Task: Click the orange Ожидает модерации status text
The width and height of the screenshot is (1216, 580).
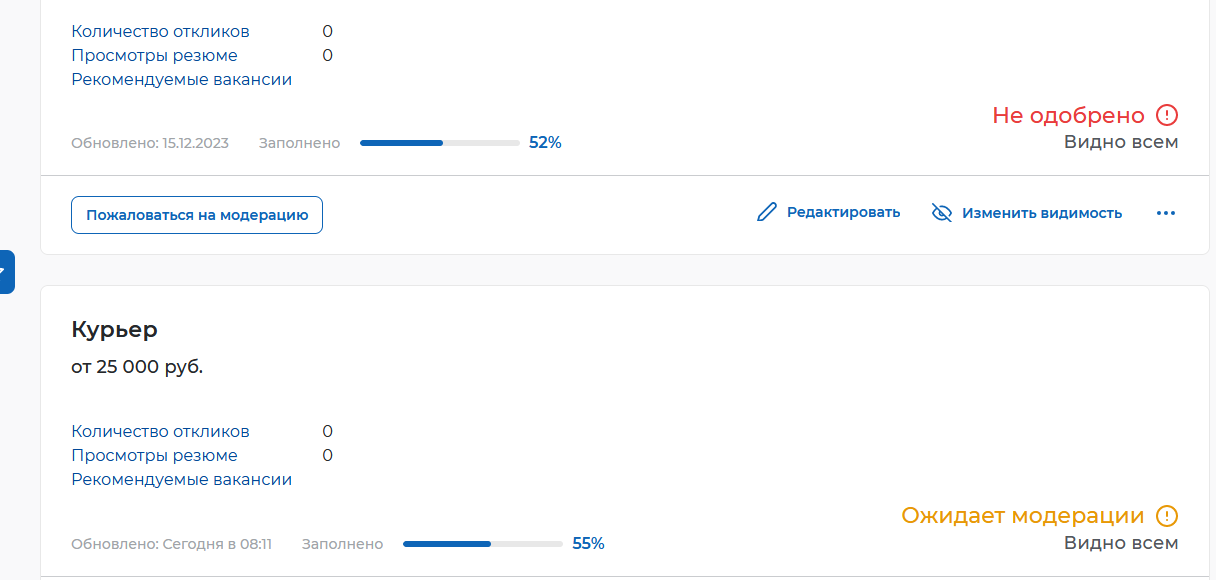Action: (x=1022, y=516)
